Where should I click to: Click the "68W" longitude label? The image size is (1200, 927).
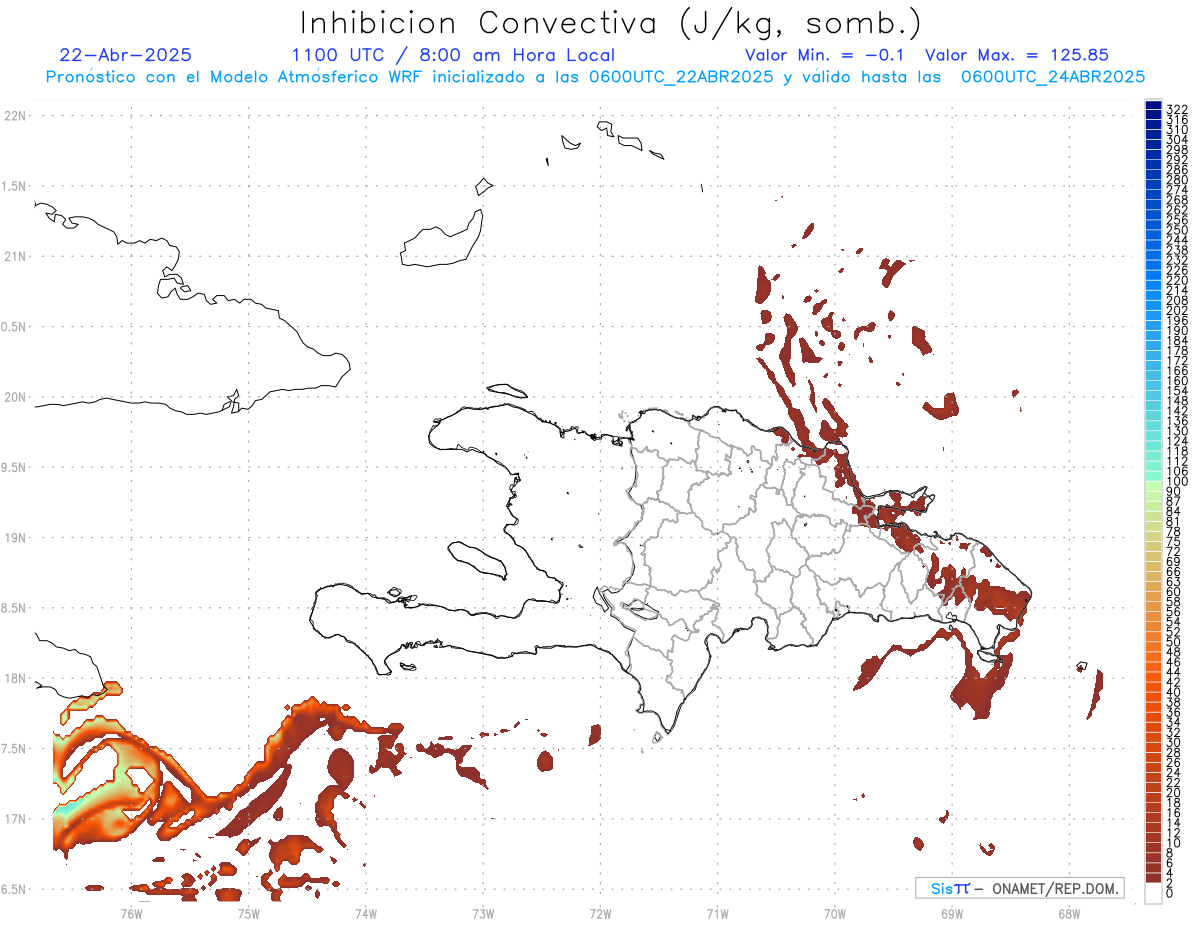[1069, 912]
